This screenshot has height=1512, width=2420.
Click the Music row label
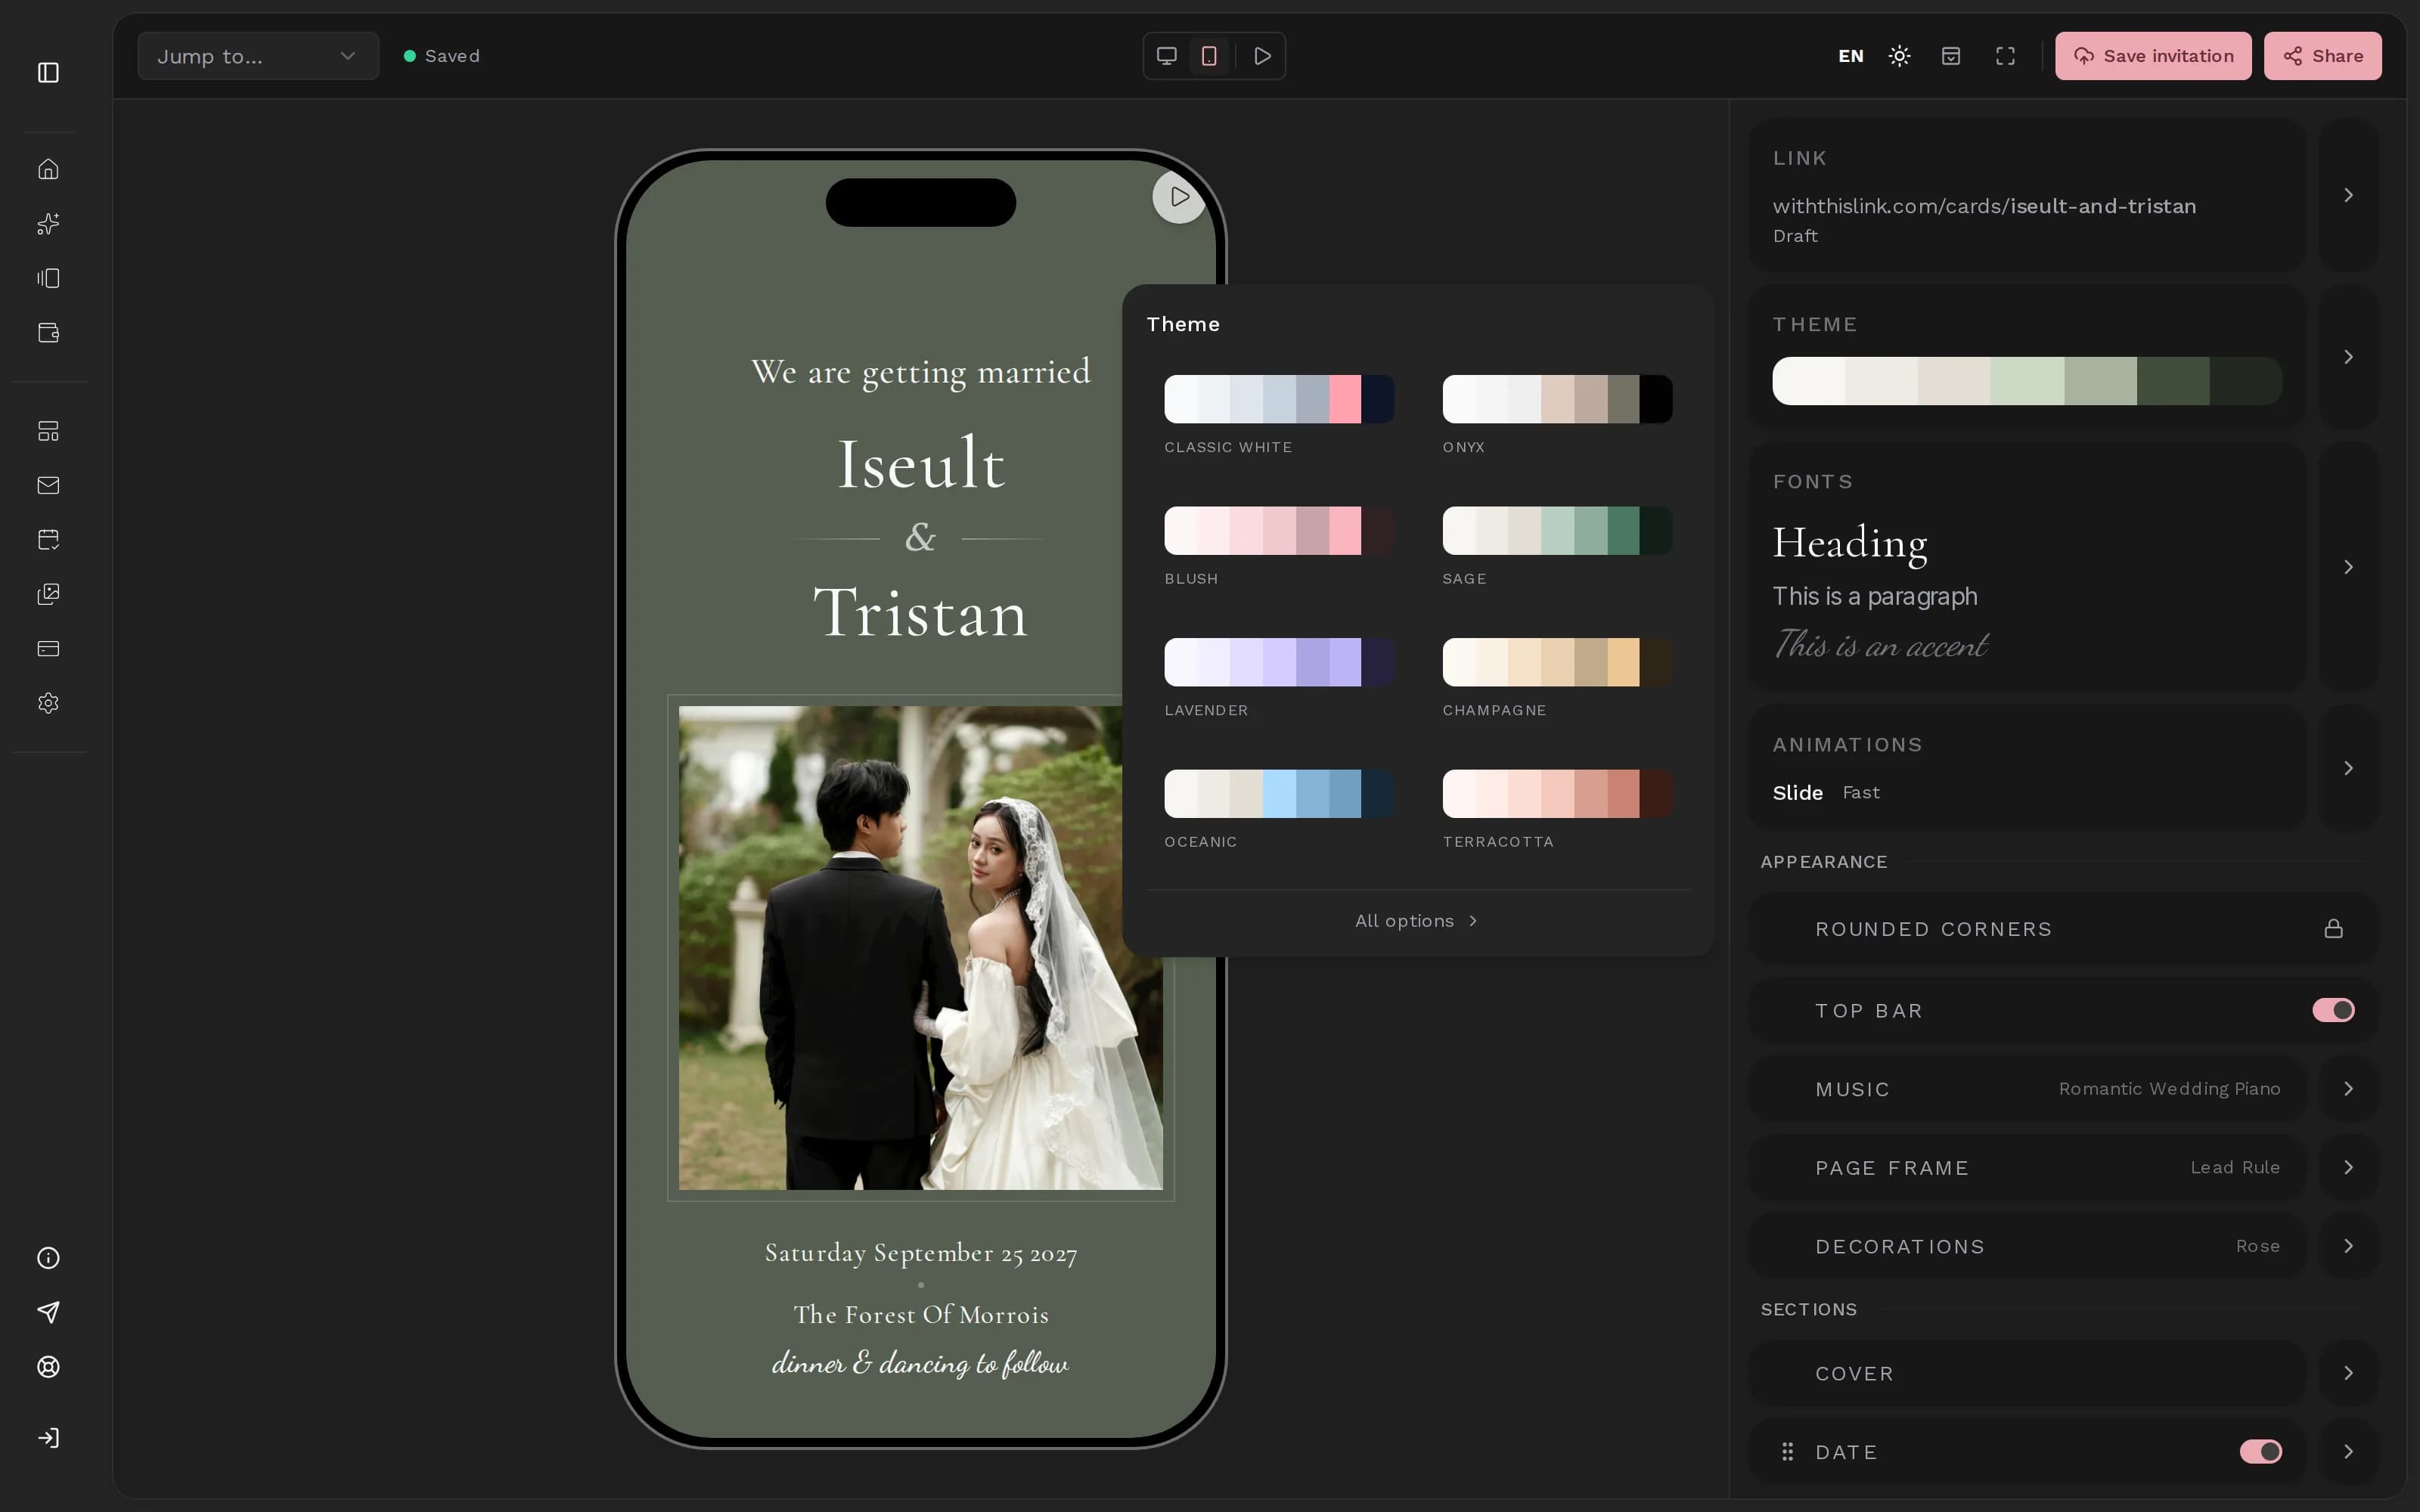[1852, 1089]
